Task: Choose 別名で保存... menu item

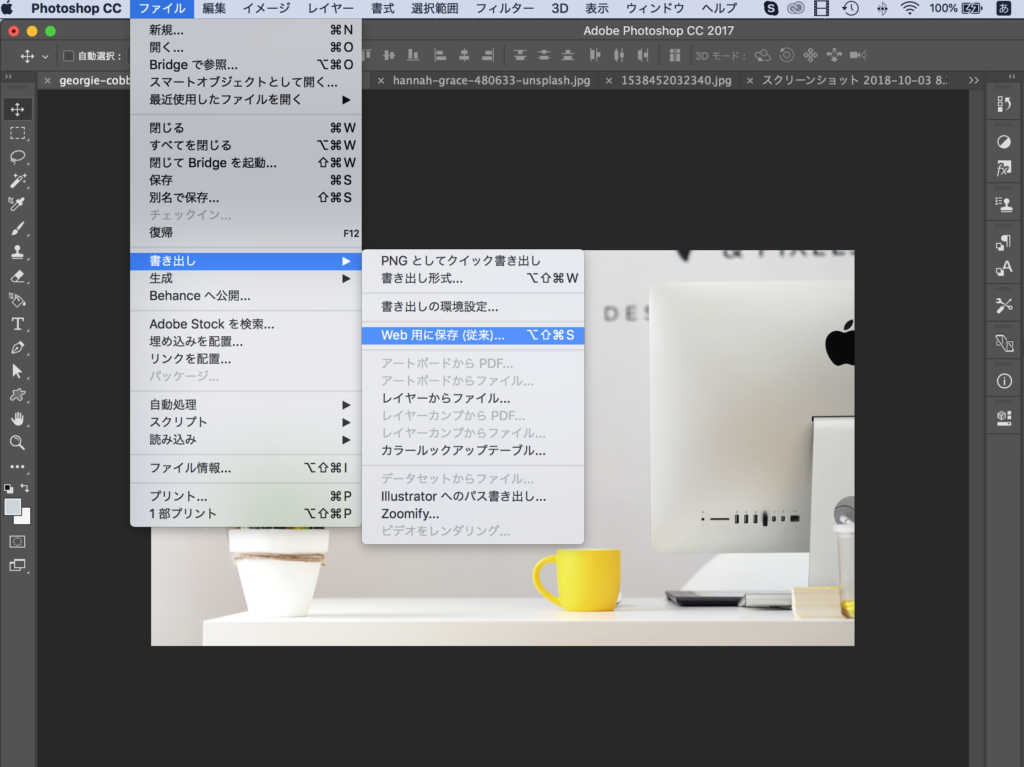Action: (246, 197)
